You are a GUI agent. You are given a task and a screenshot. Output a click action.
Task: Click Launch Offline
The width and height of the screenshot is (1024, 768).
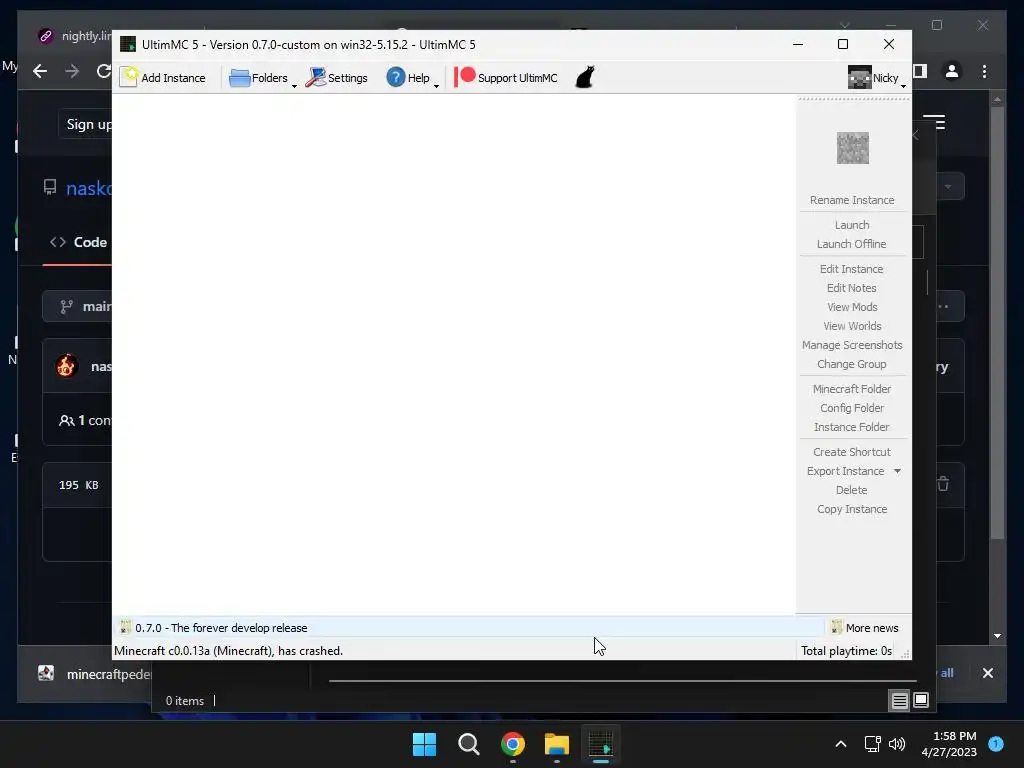click(852, 244)
